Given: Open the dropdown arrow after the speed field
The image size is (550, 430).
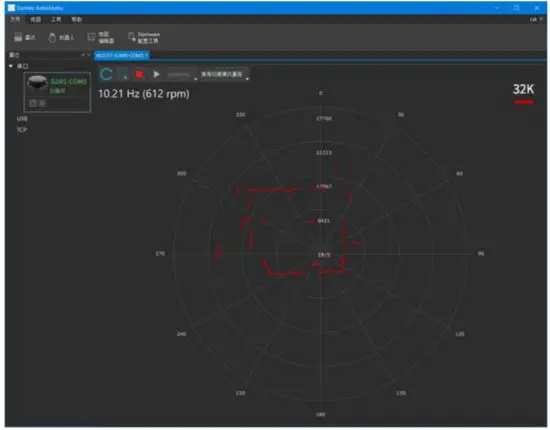Looking at the screenshot, I should pyautogui.click(x=196, y=79).
